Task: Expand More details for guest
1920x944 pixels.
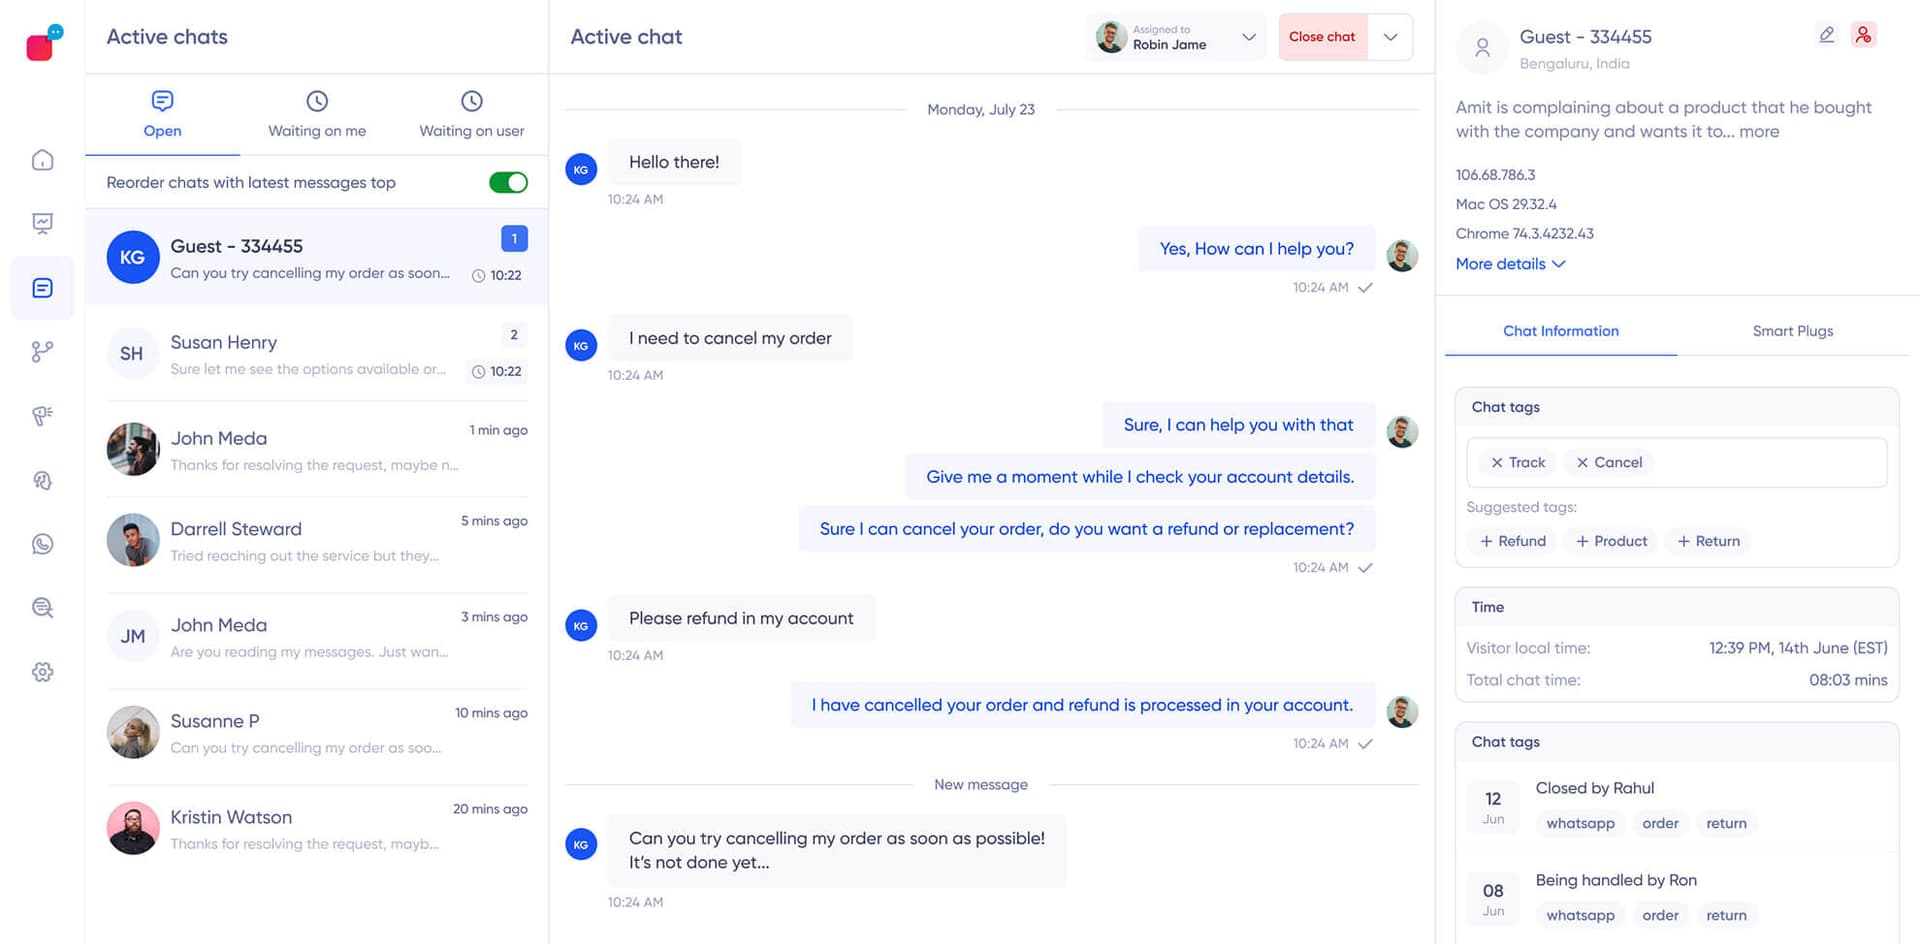Action: (x=1510, y=264)
